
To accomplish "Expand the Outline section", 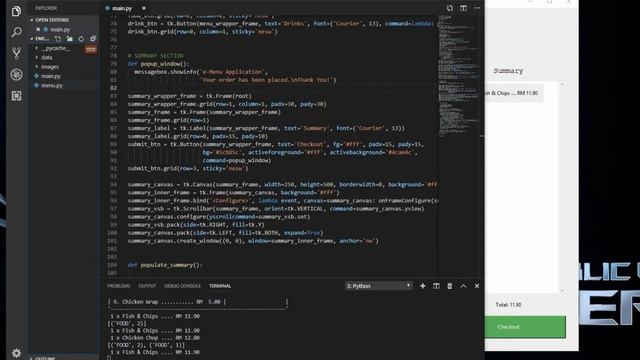I will 45,358.
